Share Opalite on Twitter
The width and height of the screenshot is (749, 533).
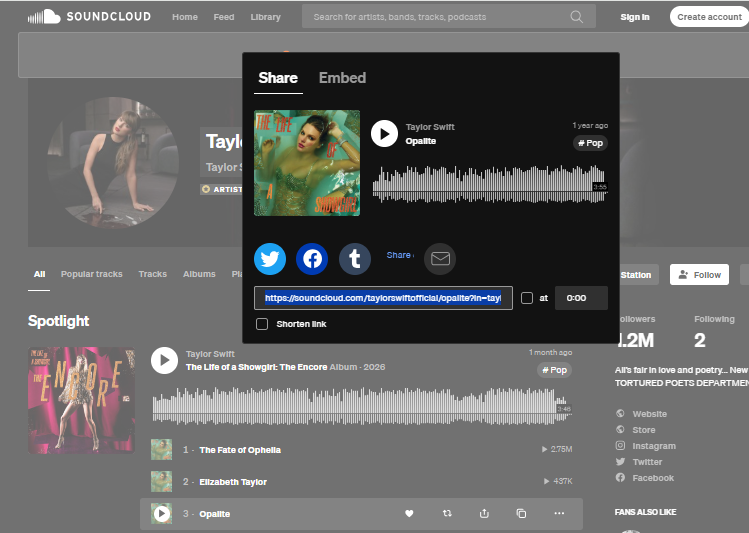point(270,259)
